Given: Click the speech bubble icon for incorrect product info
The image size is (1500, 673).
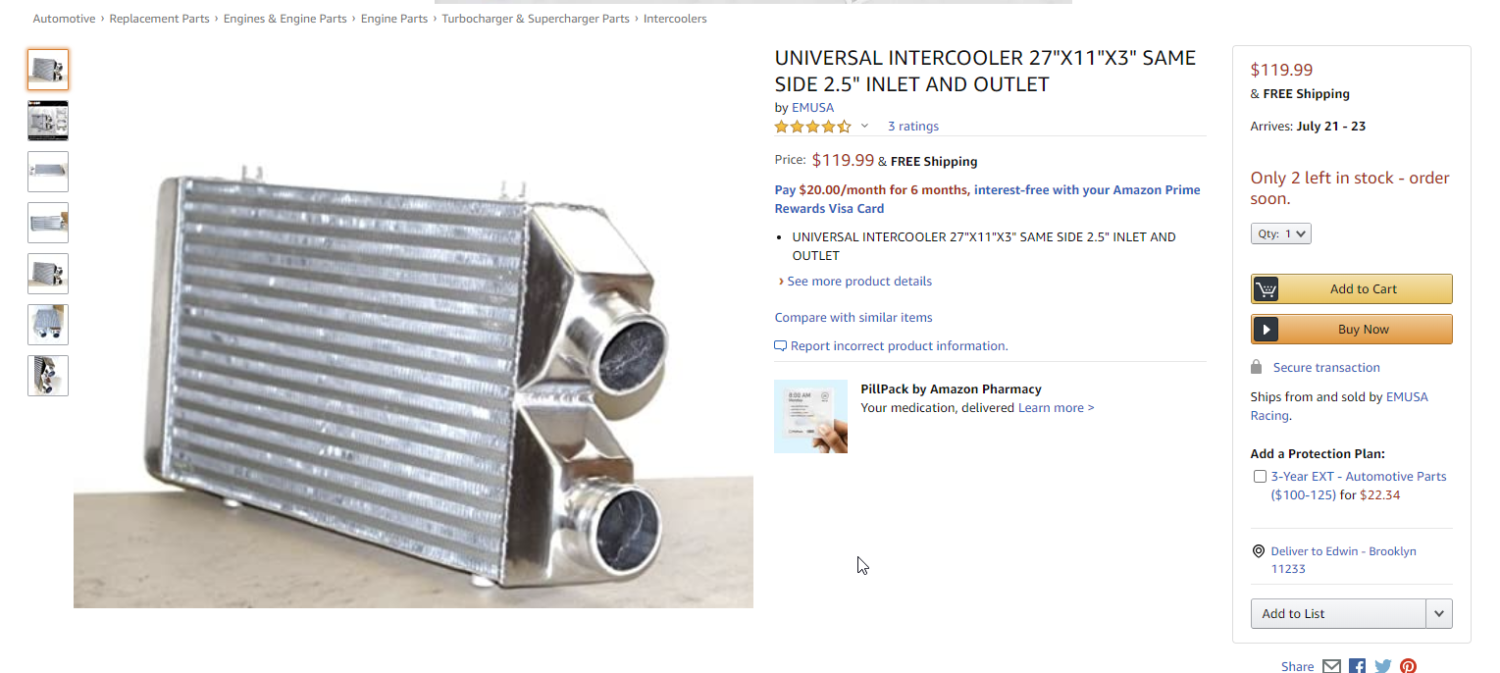Looking at the screenshot, I should pos(781,346).
